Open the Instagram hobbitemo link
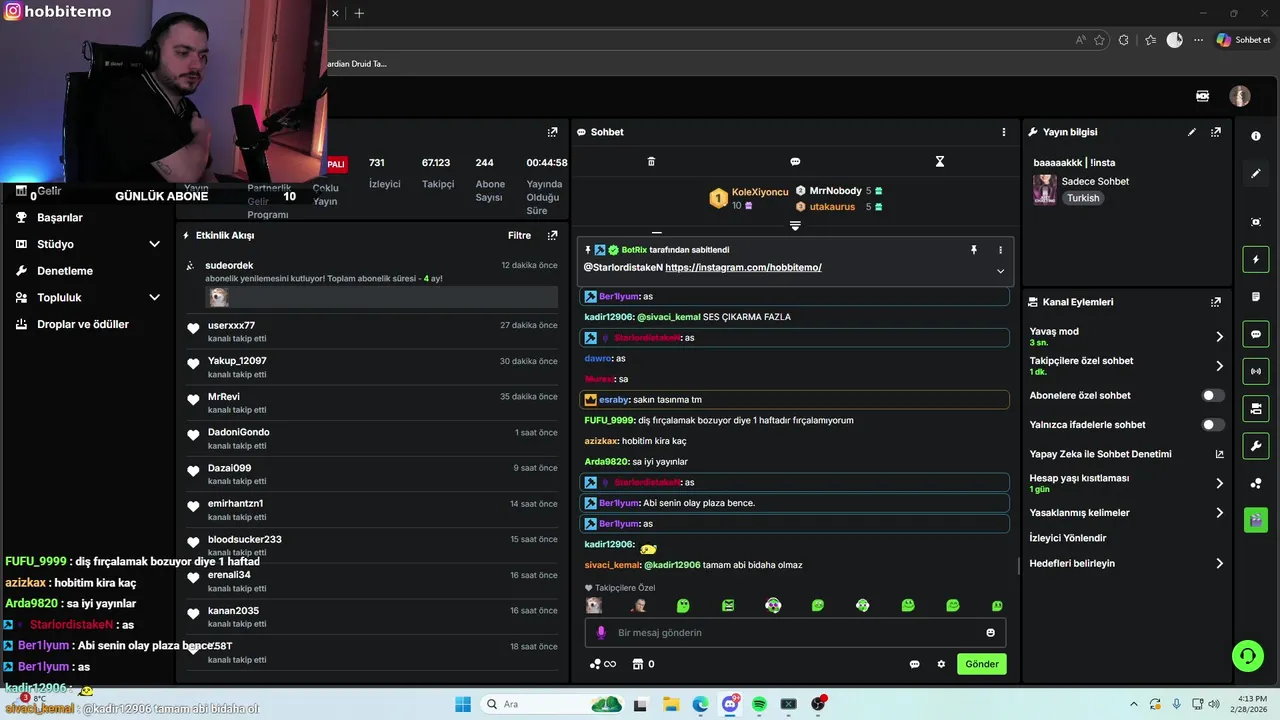1280x720 pixels. [x=743, y=268]
